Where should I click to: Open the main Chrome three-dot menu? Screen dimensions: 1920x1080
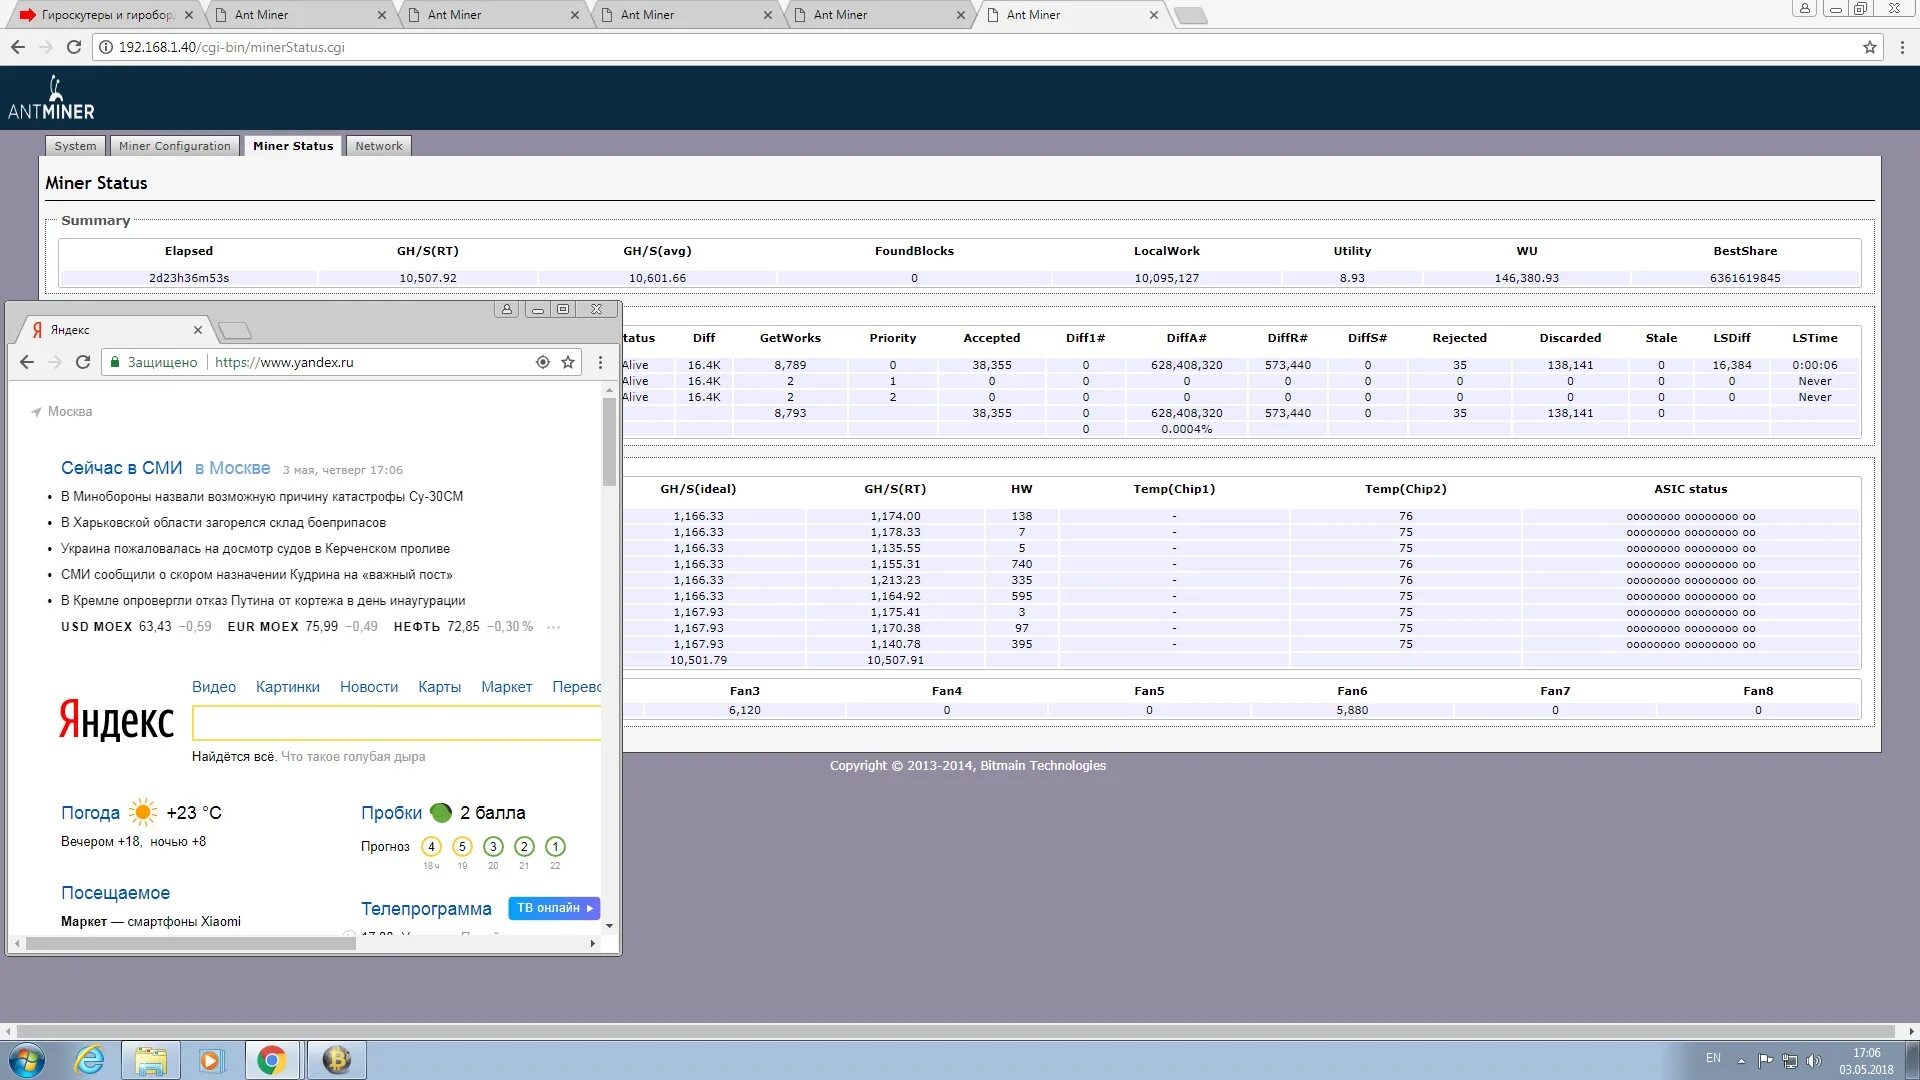1902,47
